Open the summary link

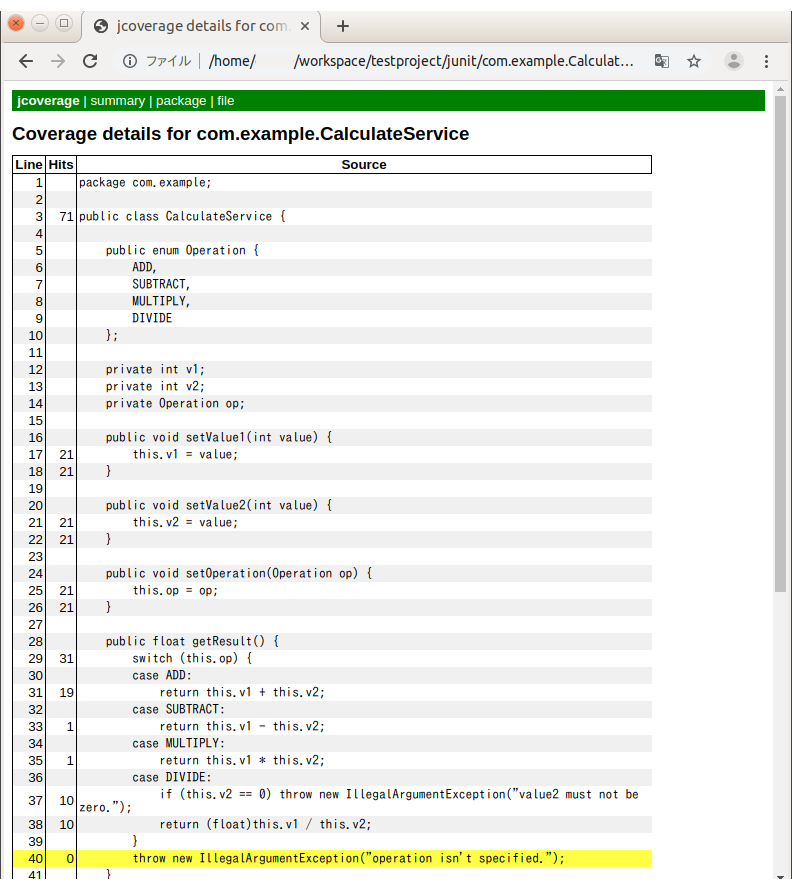(x=118, y=101)
